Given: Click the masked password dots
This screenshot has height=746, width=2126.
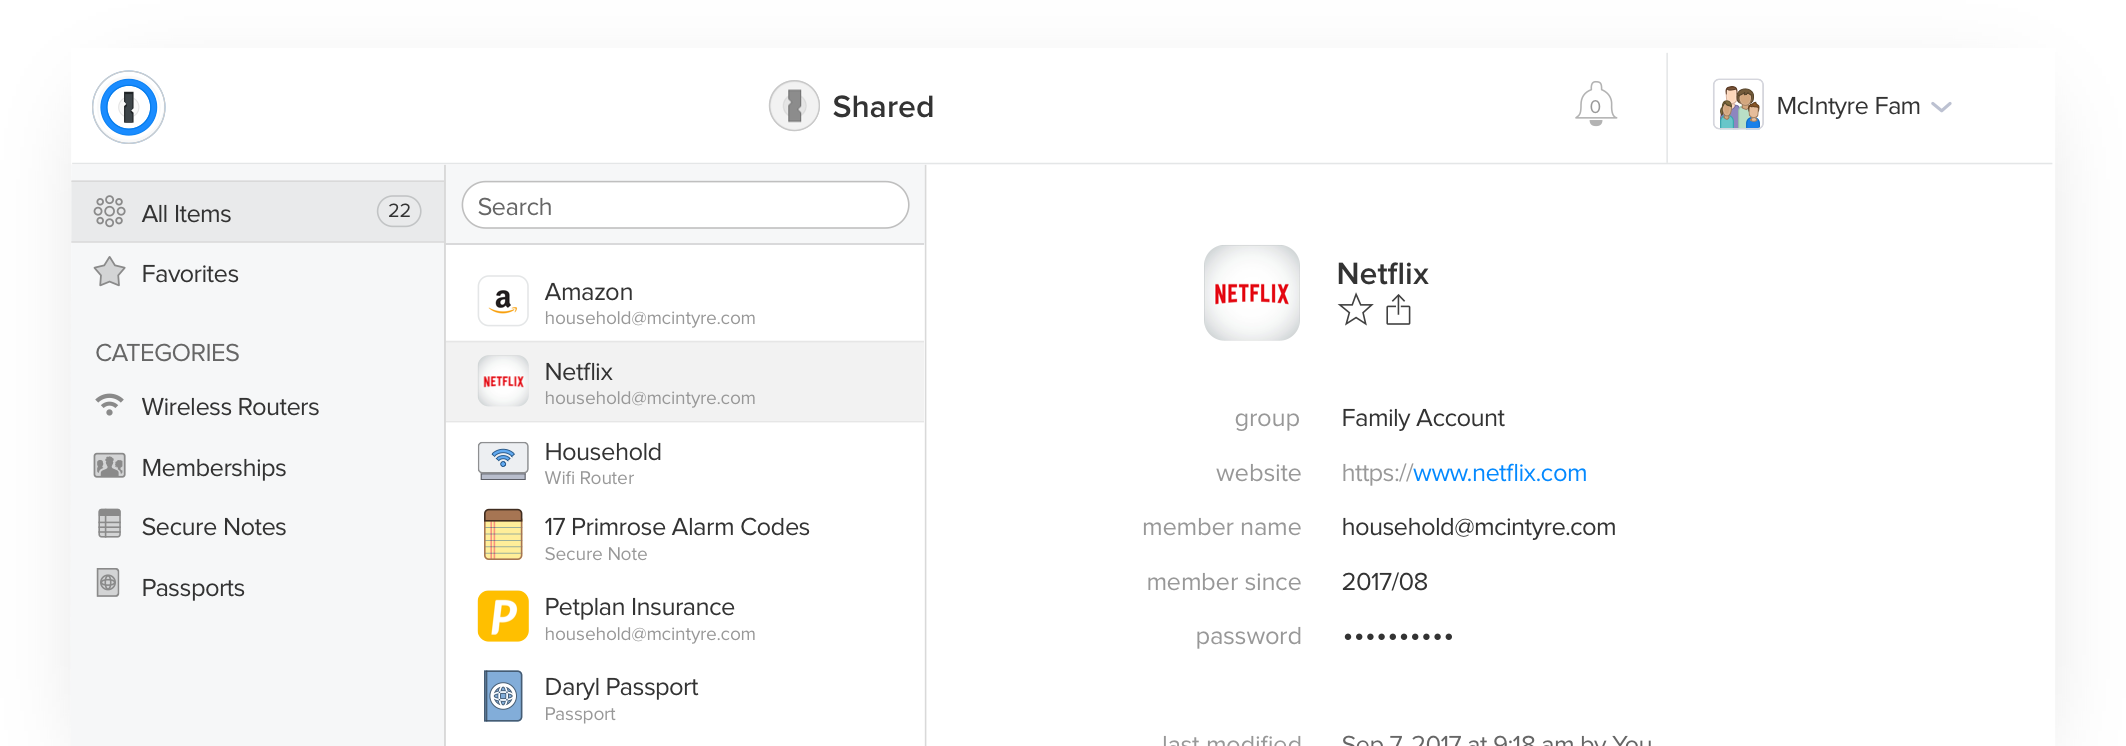Looking at the screenshot, I should pyautogui.click(x=1398, y=636).
